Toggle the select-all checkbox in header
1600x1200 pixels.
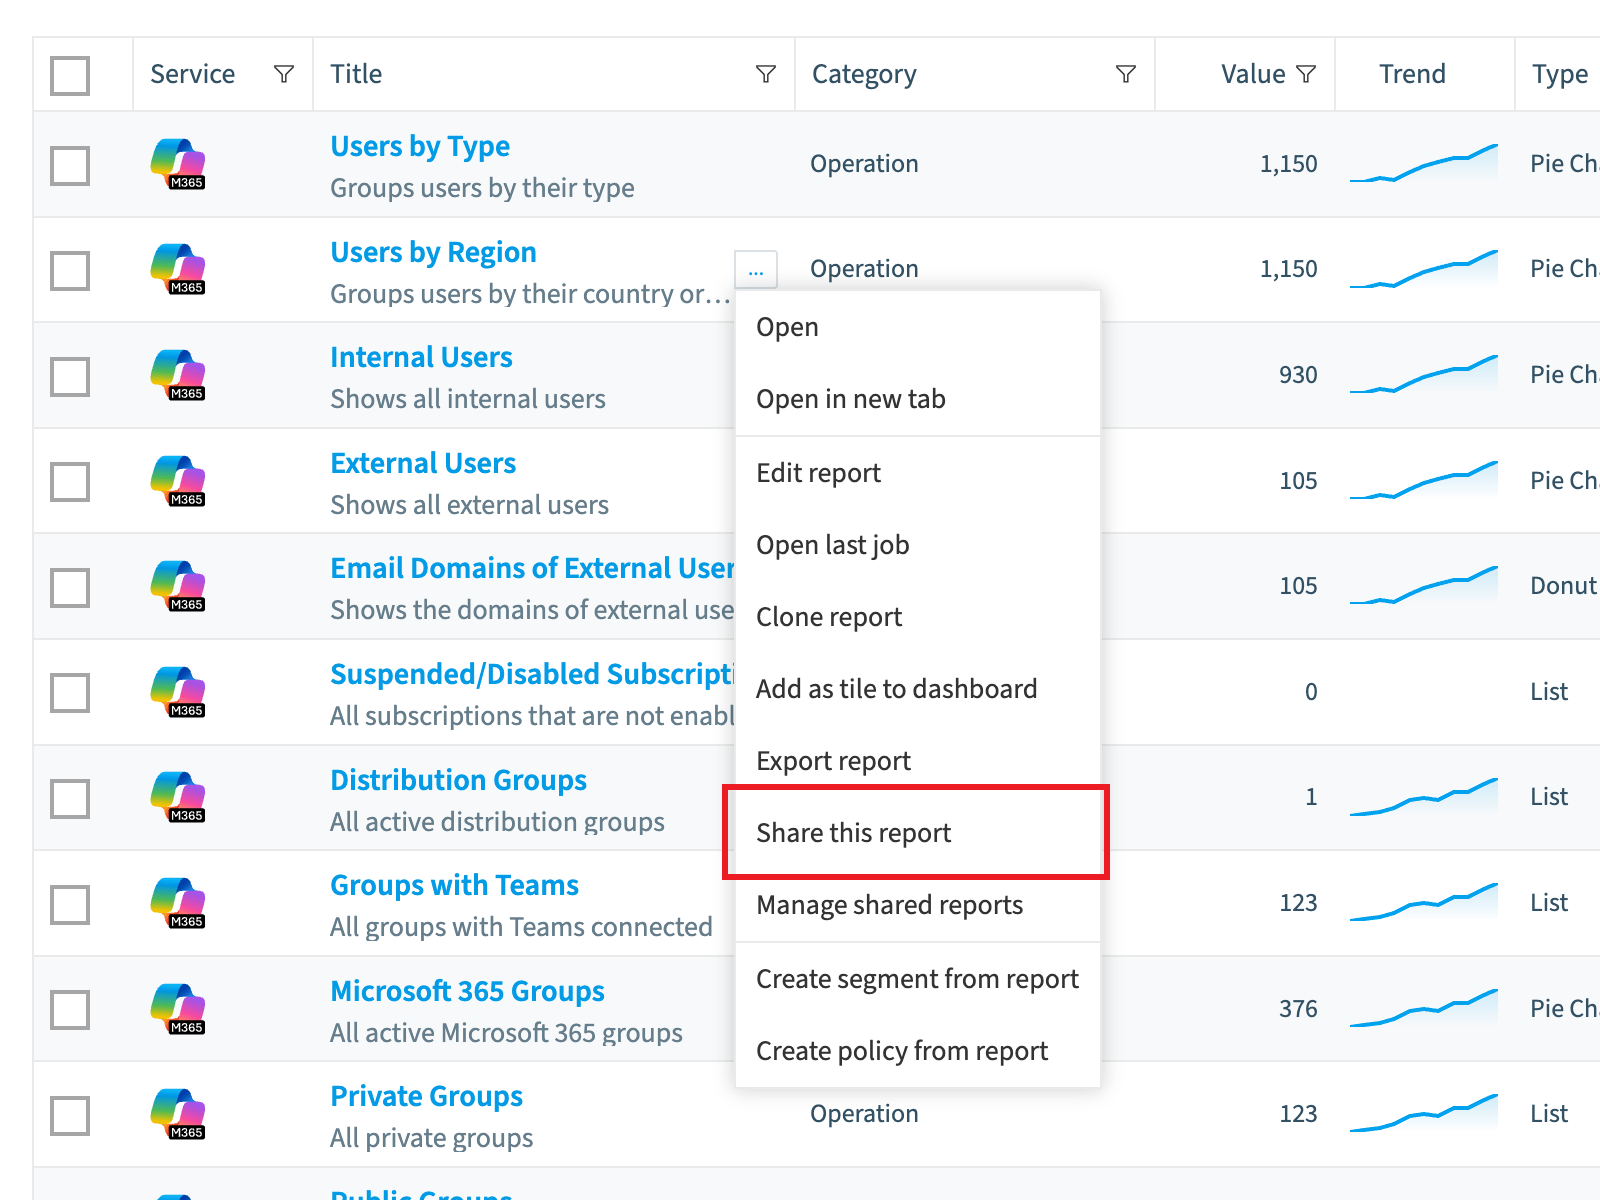click(70, 75)
